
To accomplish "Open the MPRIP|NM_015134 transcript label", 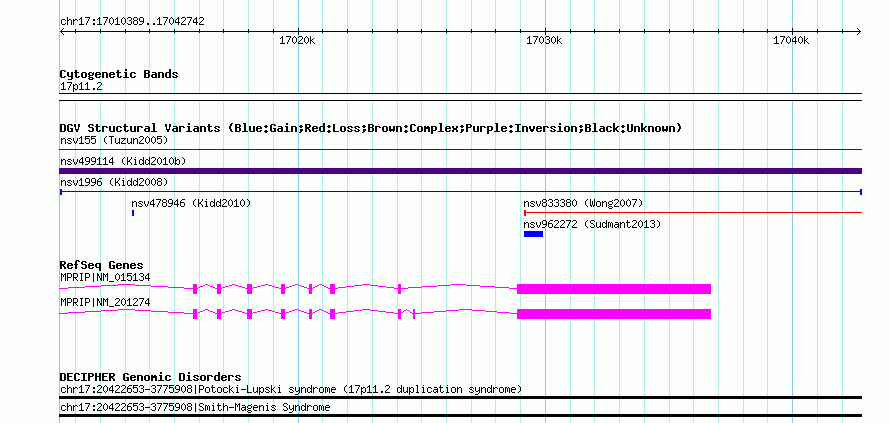I will coord(105,277).
